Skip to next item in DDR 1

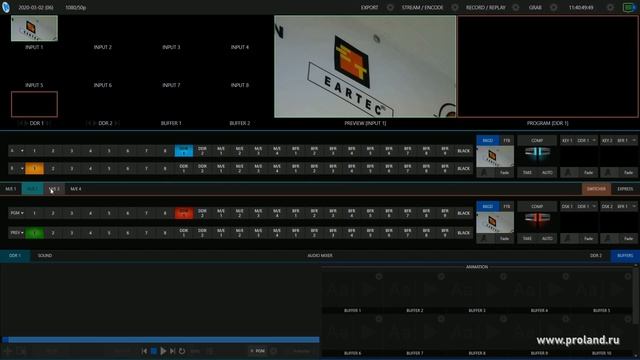[x=172, y=351]
